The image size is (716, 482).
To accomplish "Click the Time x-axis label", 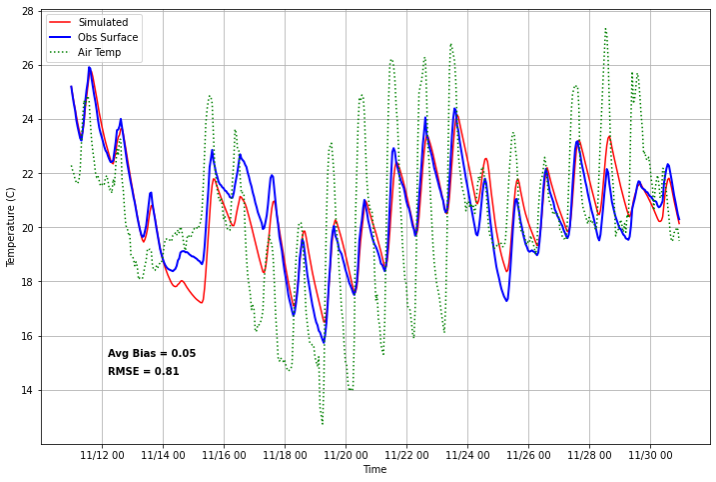I will coord(375,470).
